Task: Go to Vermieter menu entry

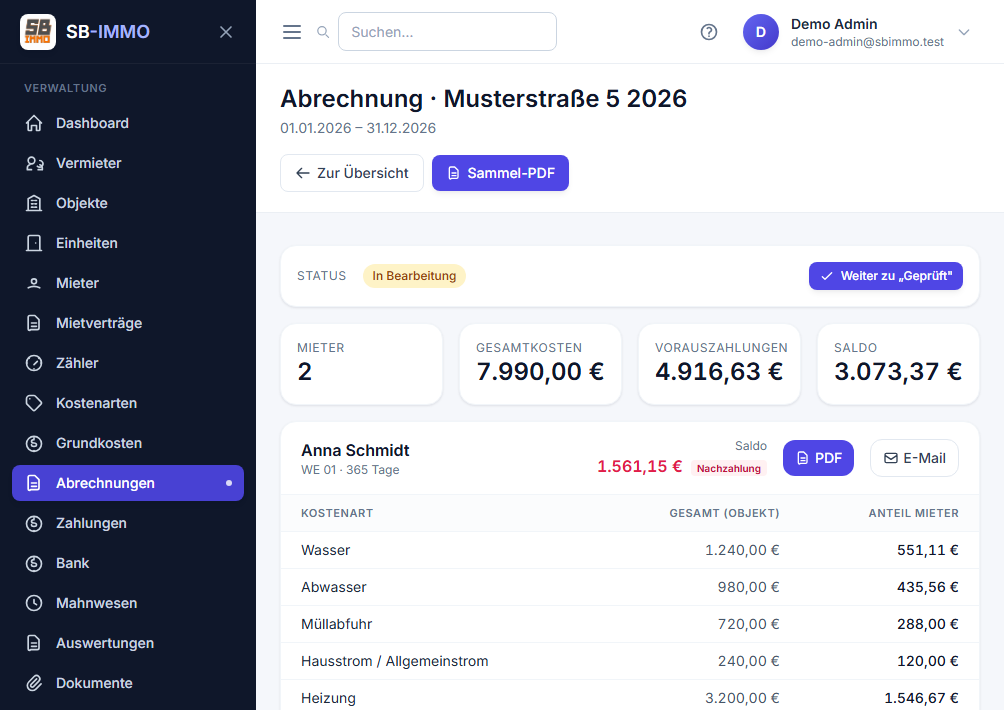Action: pos(128,163)
